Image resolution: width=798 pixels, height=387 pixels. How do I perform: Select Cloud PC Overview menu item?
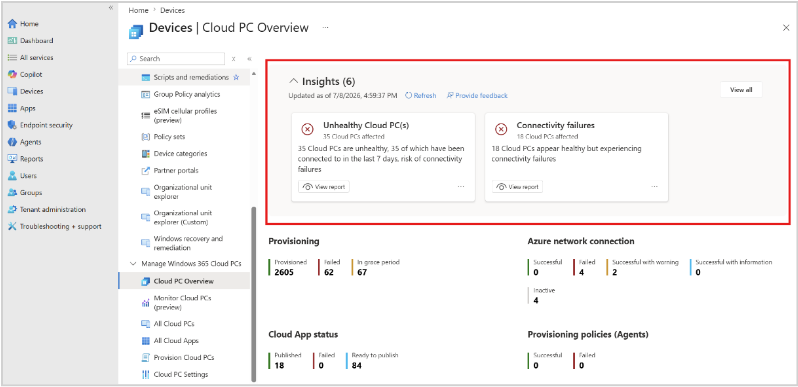click(x=184, y=281)
